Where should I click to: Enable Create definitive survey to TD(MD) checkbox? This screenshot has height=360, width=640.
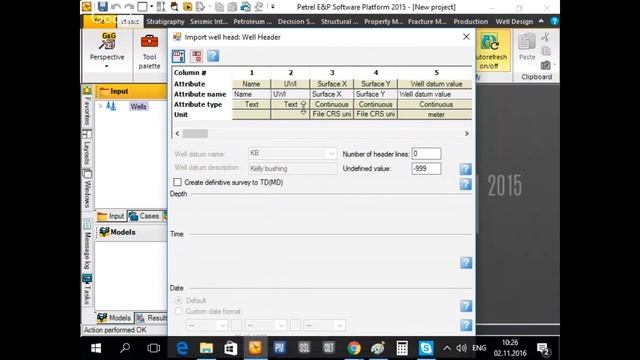click(177, 182)
